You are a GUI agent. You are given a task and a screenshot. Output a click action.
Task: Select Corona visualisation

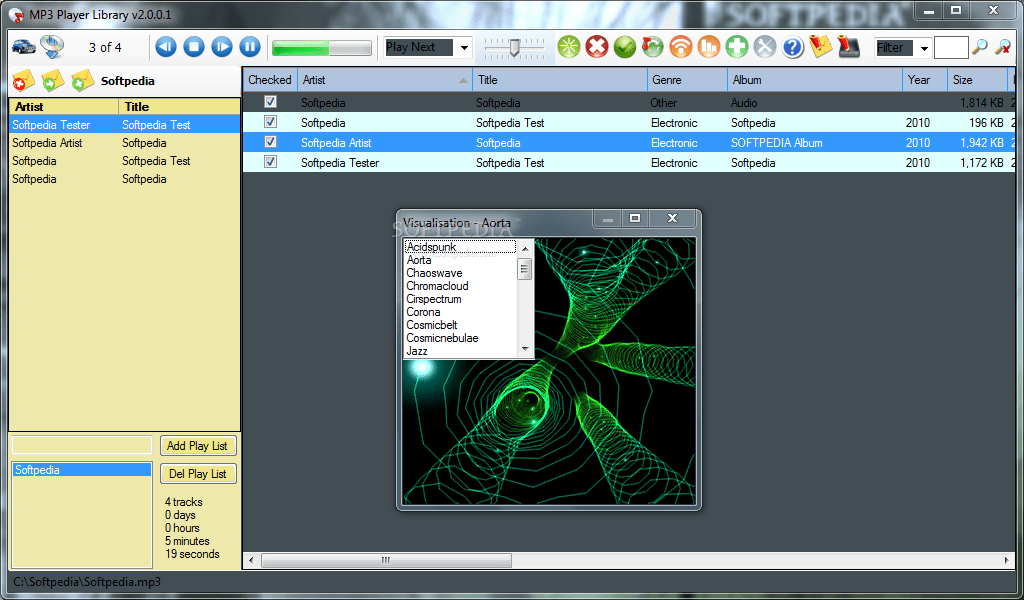click(x=460, y=312)
